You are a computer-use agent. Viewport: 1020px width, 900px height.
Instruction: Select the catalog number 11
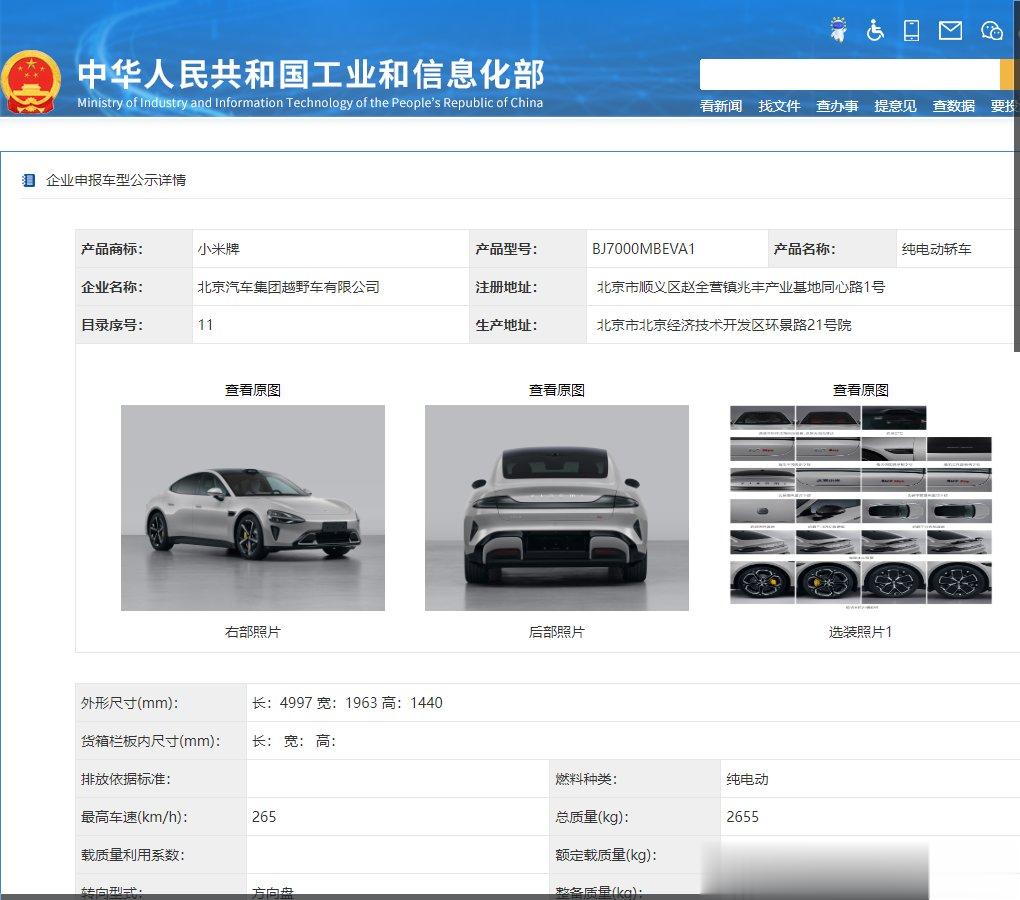click(206, 325)
